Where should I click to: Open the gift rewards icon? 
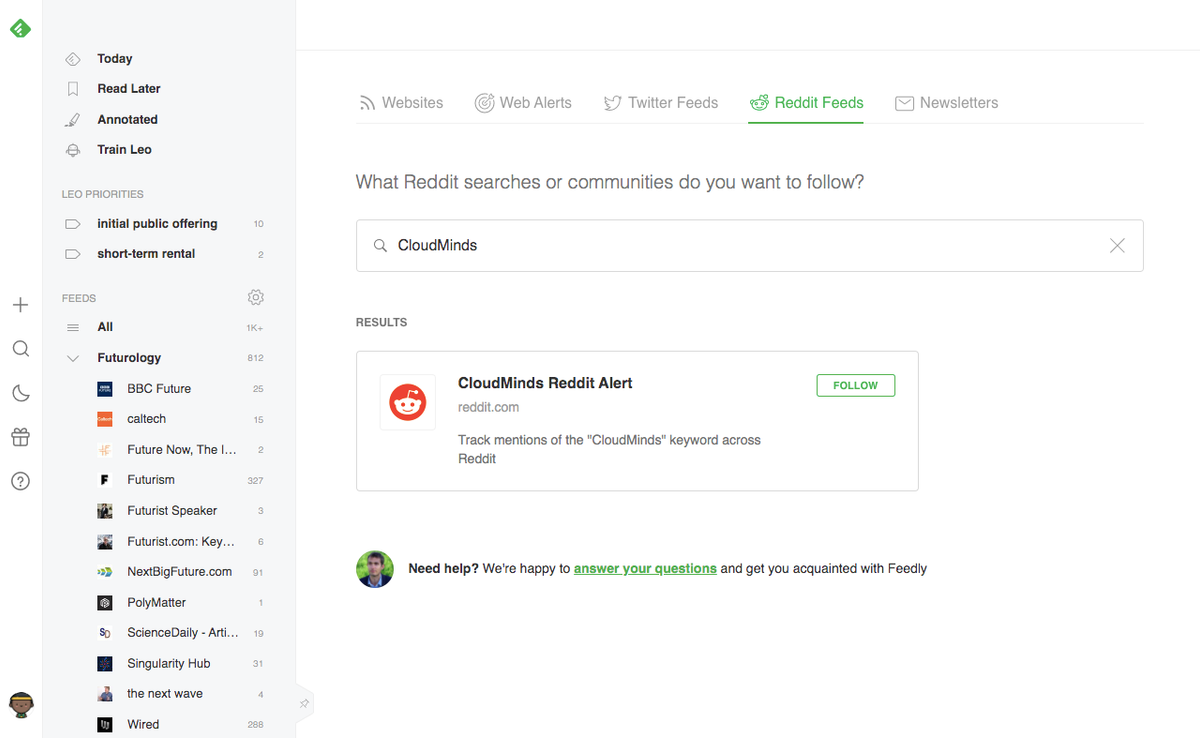coord(20,437)
